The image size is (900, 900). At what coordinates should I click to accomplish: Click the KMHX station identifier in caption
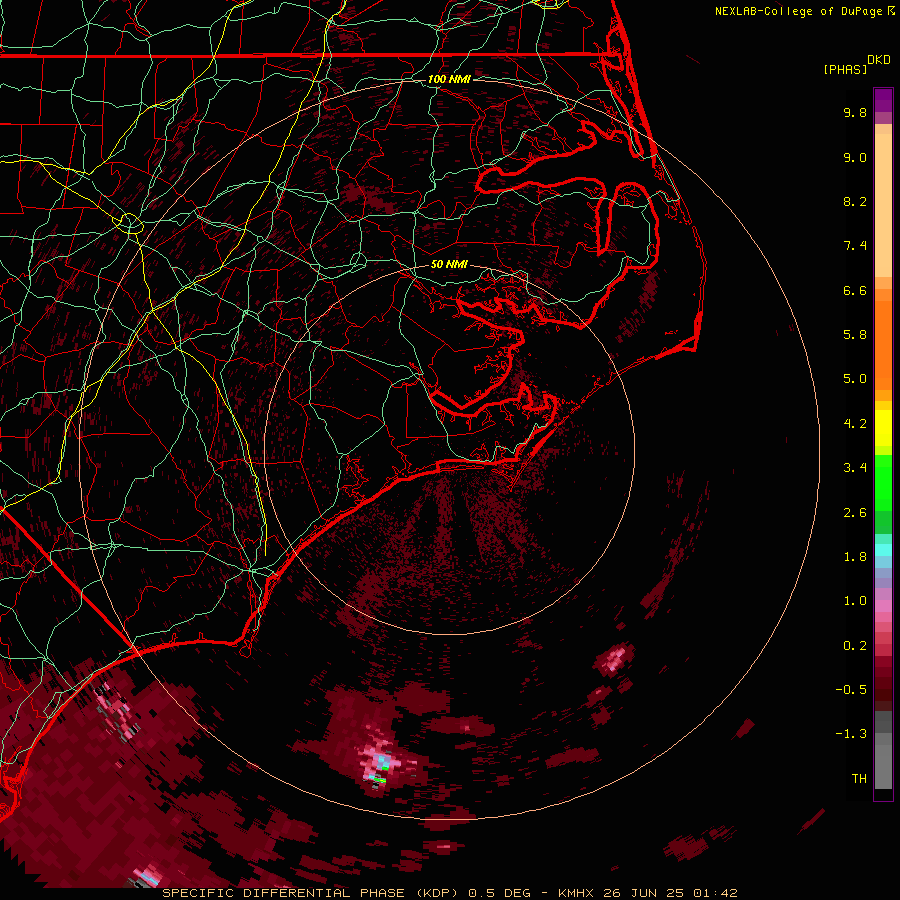click(576, 893)
